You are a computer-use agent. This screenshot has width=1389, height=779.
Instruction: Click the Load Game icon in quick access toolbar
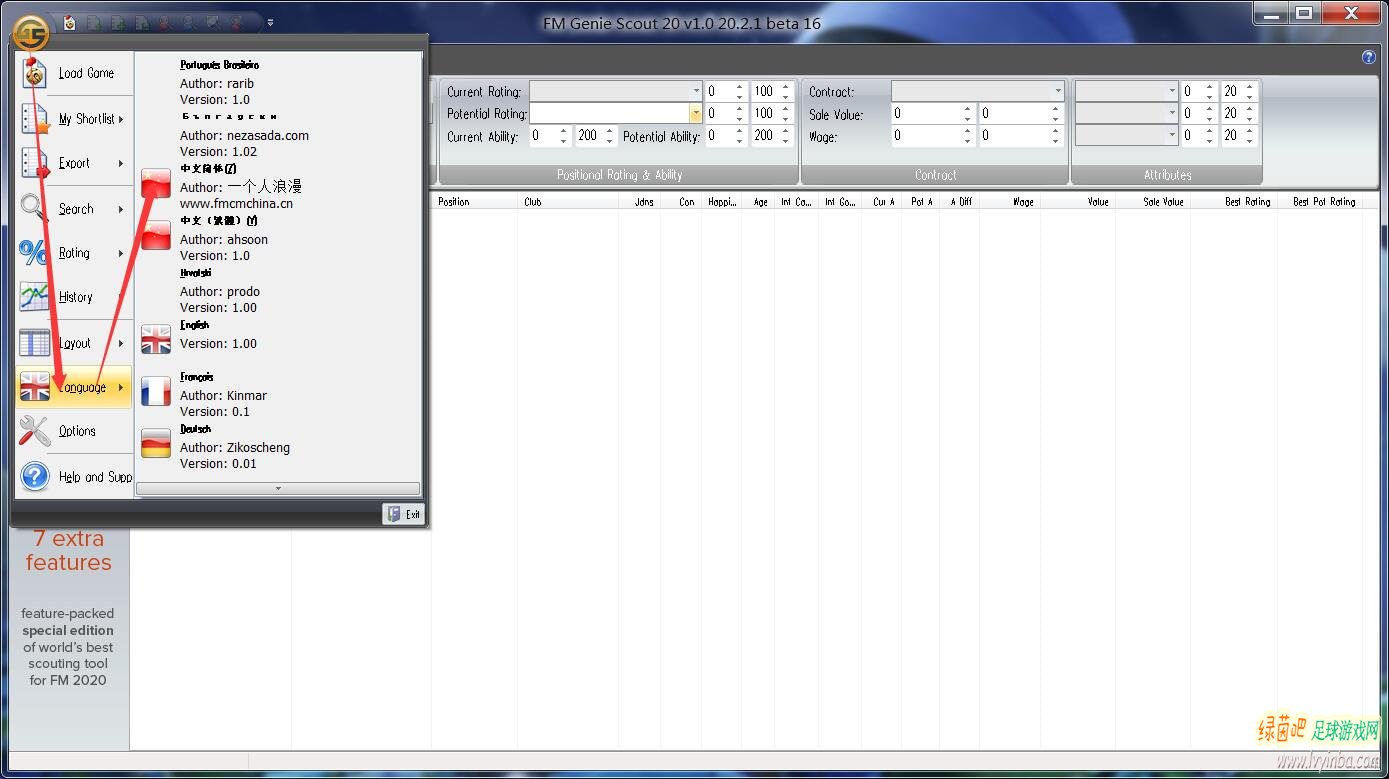(70, 22)
